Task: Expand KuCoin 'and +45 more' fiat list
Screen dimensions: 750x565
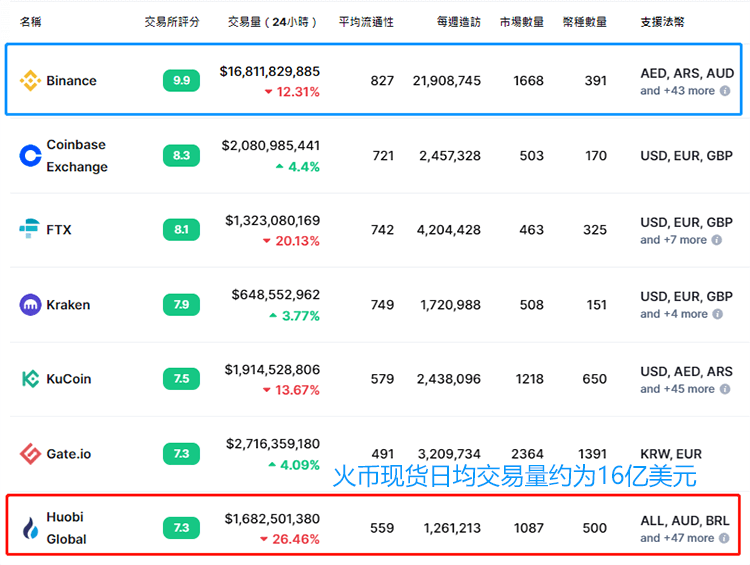Action: coord(677,389)
